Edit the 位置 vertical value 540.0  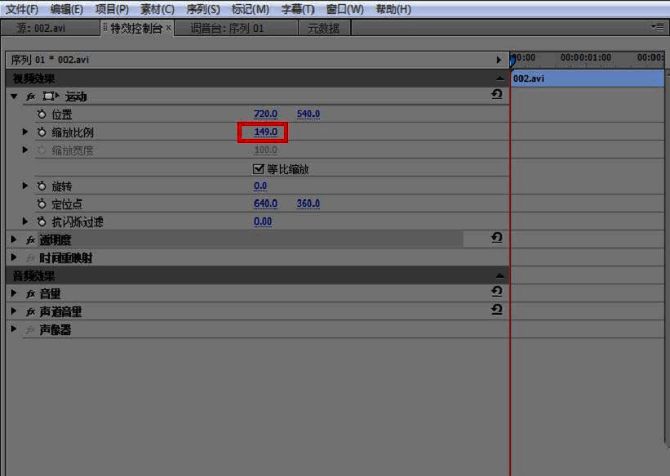point(308,114)
